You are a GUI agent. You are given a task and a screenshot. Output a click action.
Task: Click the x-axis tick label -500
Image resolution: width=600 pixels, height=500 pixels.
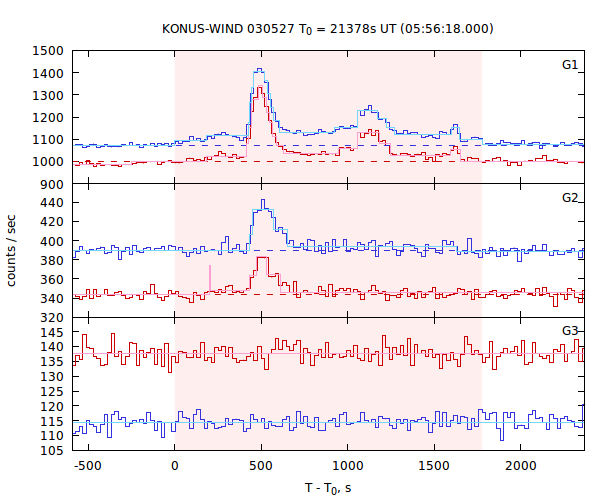click(88, 466)
